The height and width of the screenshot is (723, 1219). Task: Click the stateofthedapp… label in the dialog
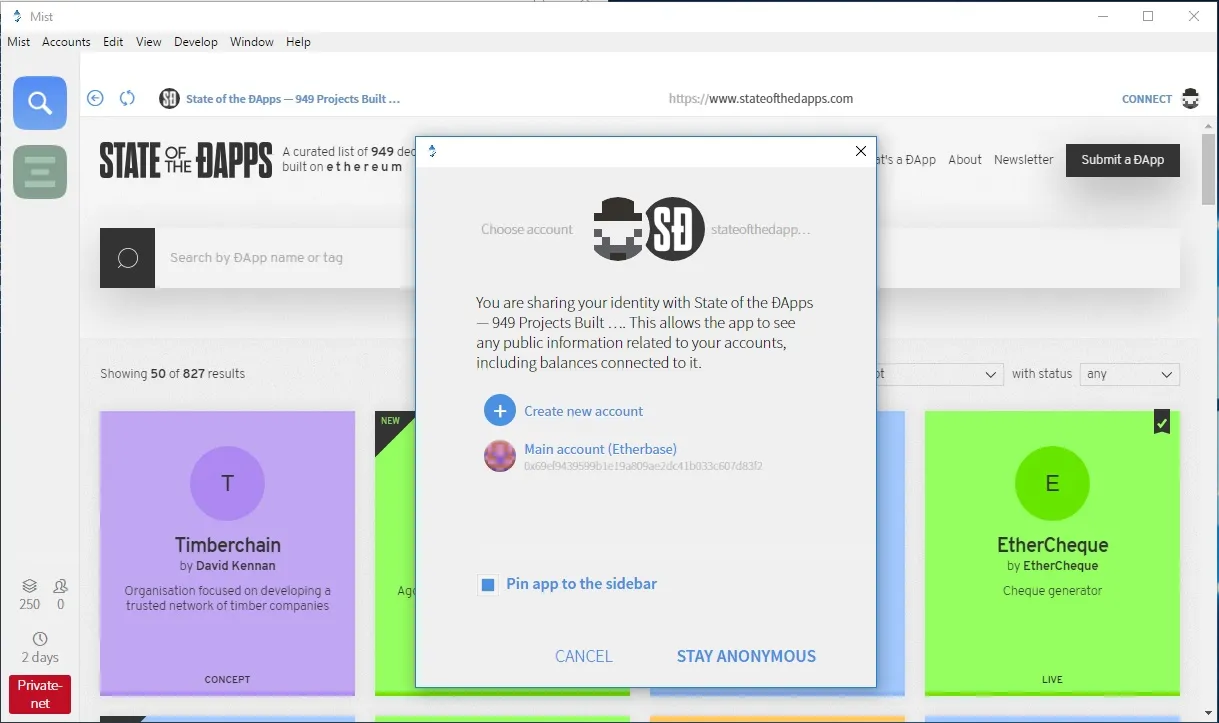tap(761, 230)
